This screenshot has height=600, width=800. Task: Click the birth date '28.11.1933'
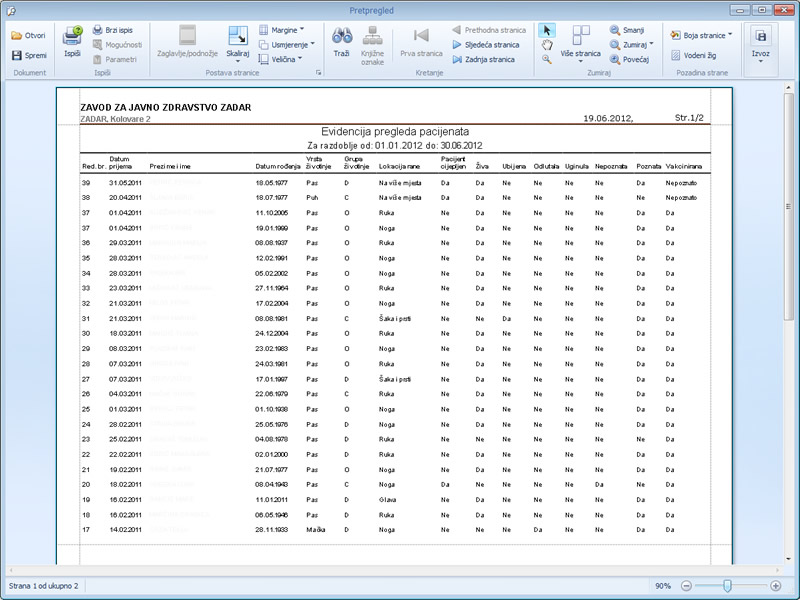(x=271, y=530)
